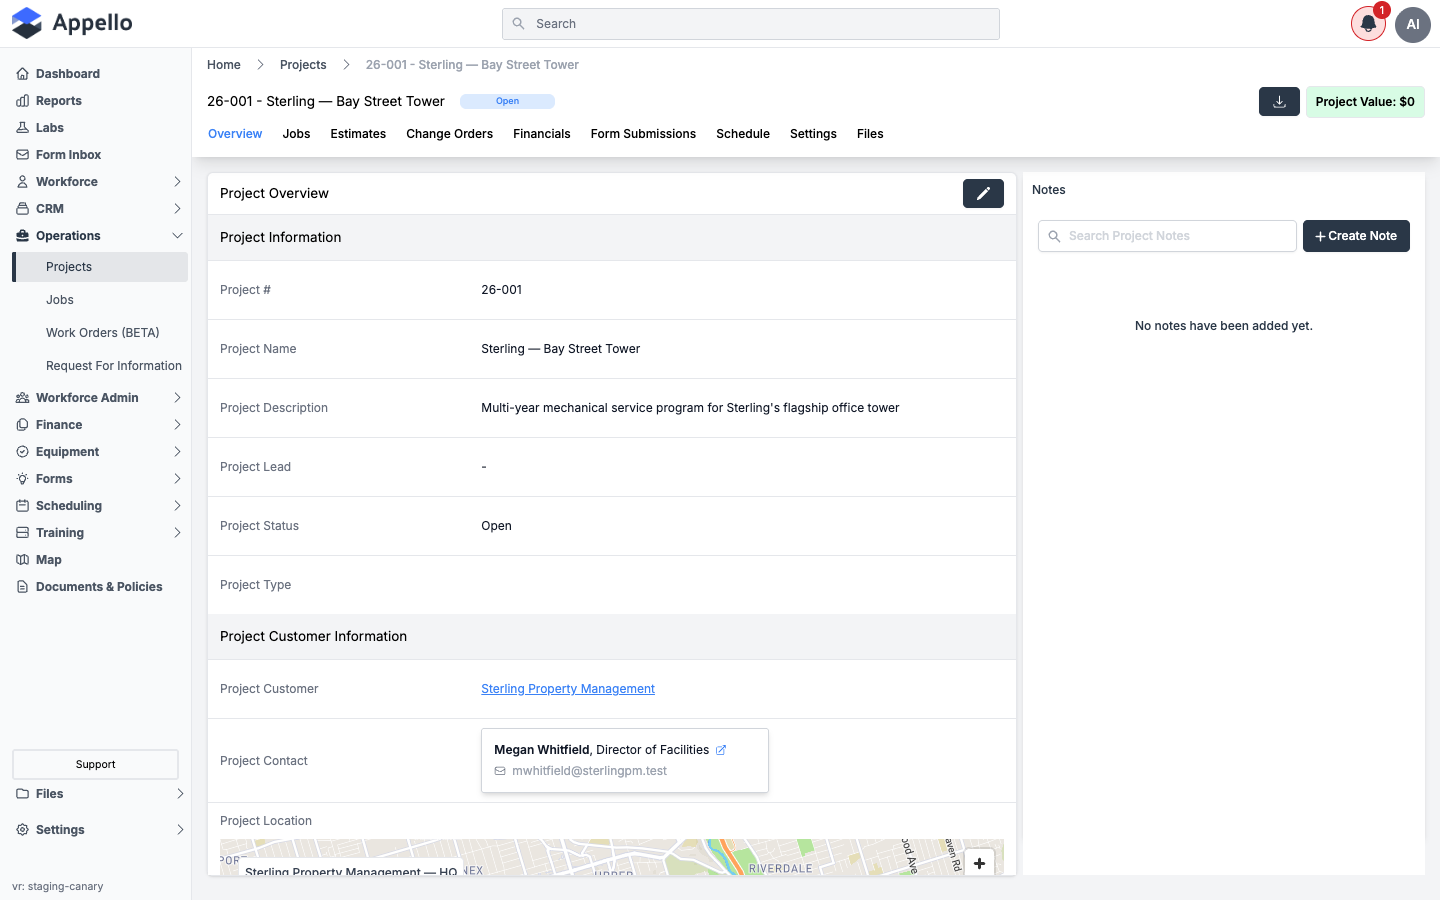Expand the Forms menu
Screen dimensions: 1440x918
tap(100, 479)
